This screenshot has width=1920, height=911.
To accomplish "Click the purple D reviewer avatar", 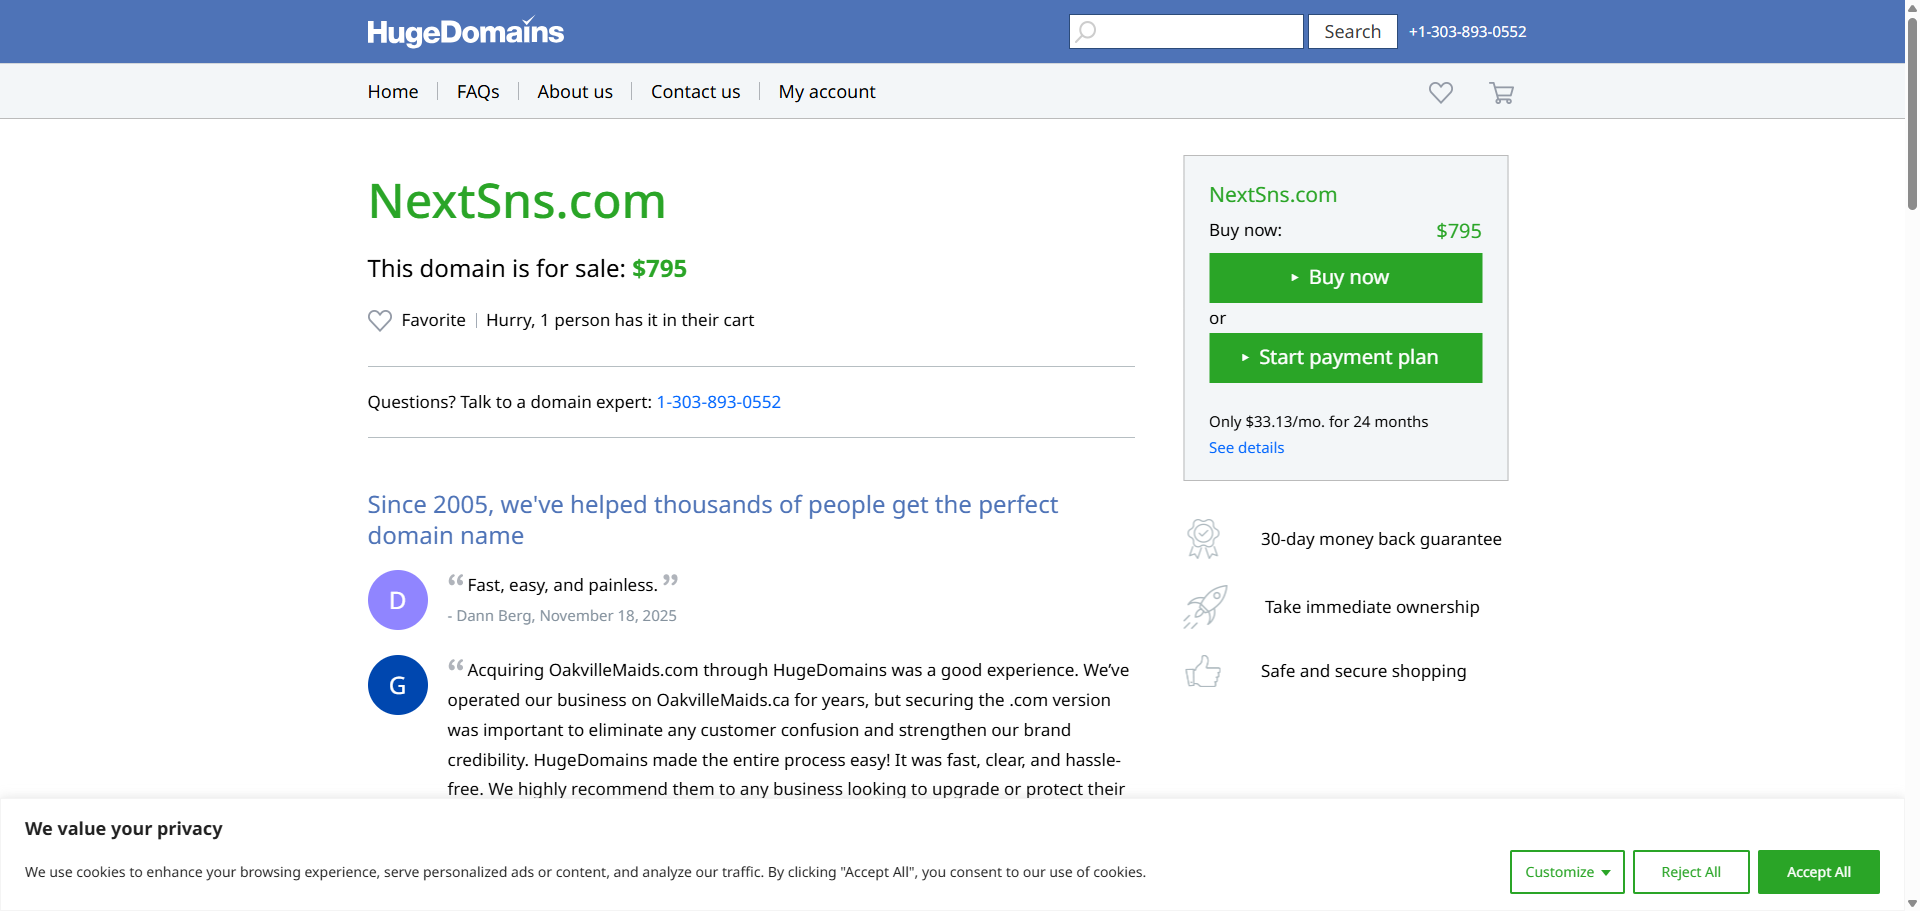I will pyautogui.click(x=398, y=600).
